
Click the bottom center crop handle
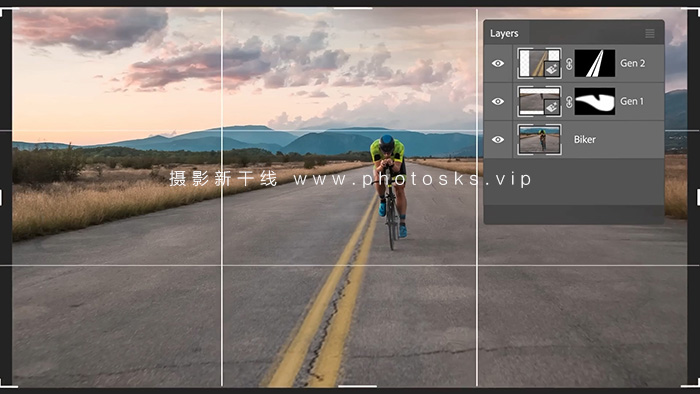357,386
